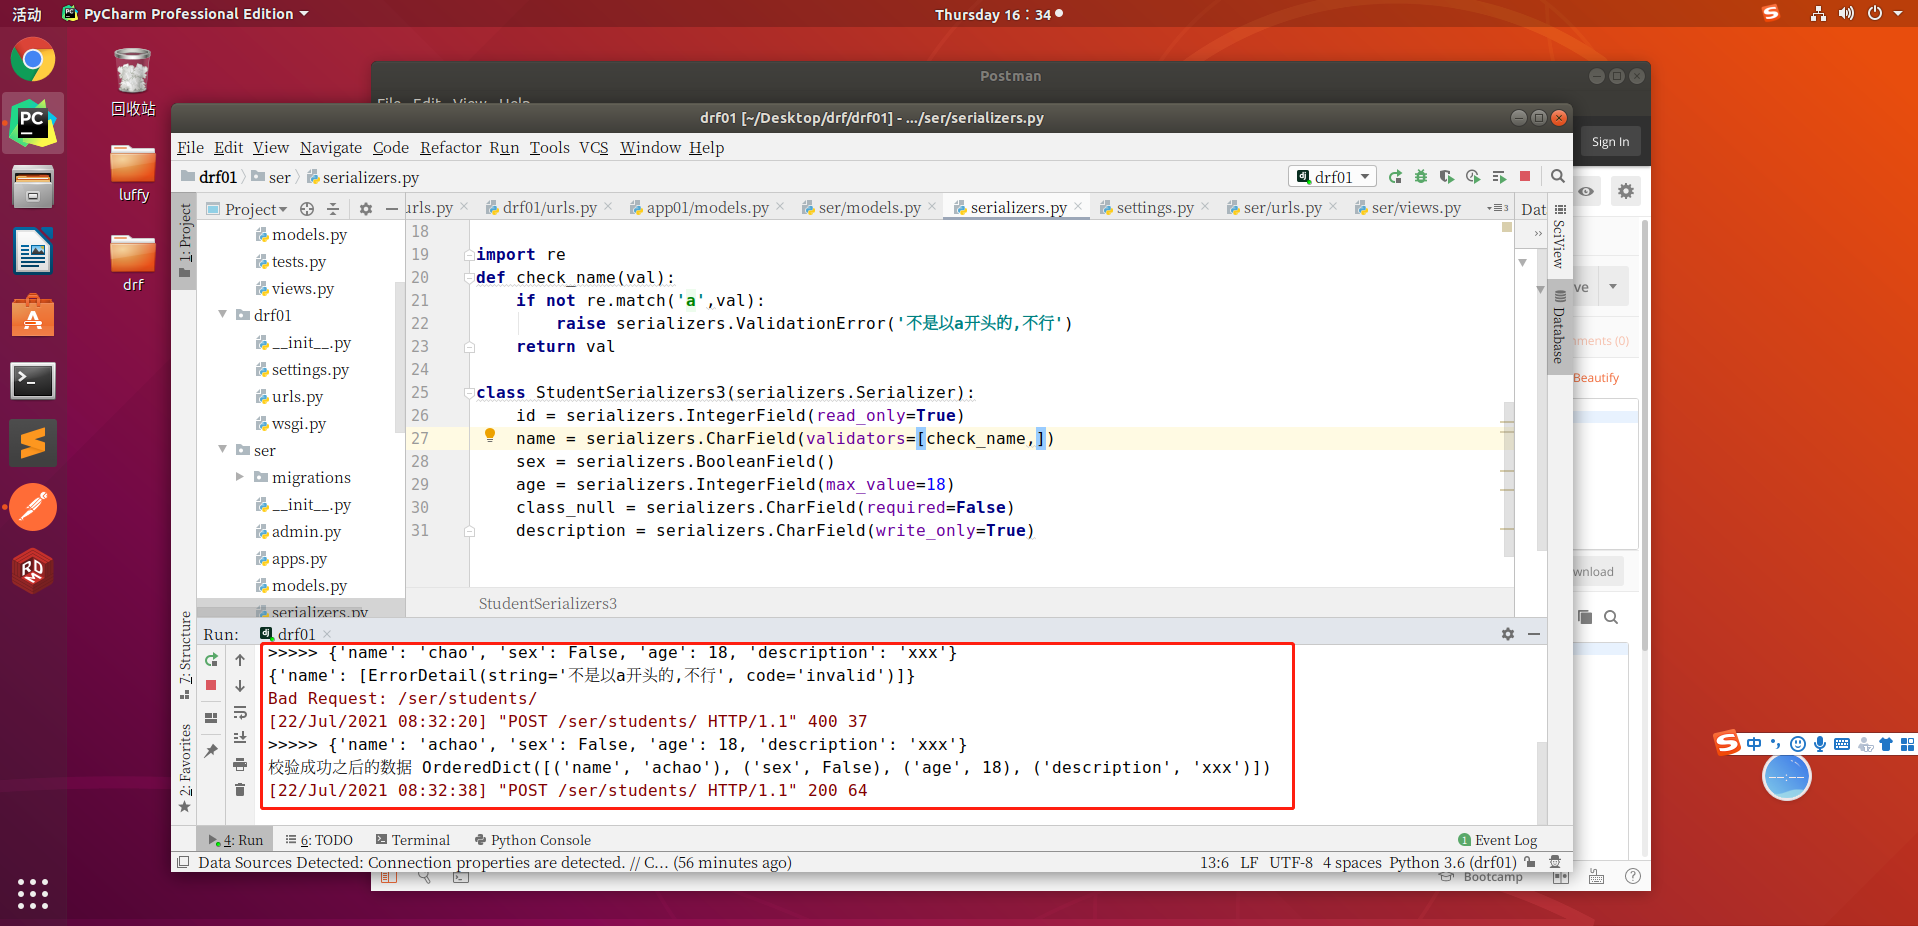Image resolution: width=1918 pixels, height=926 pixels.
Task: Stop the process in the Run panel
Action: 211,686
